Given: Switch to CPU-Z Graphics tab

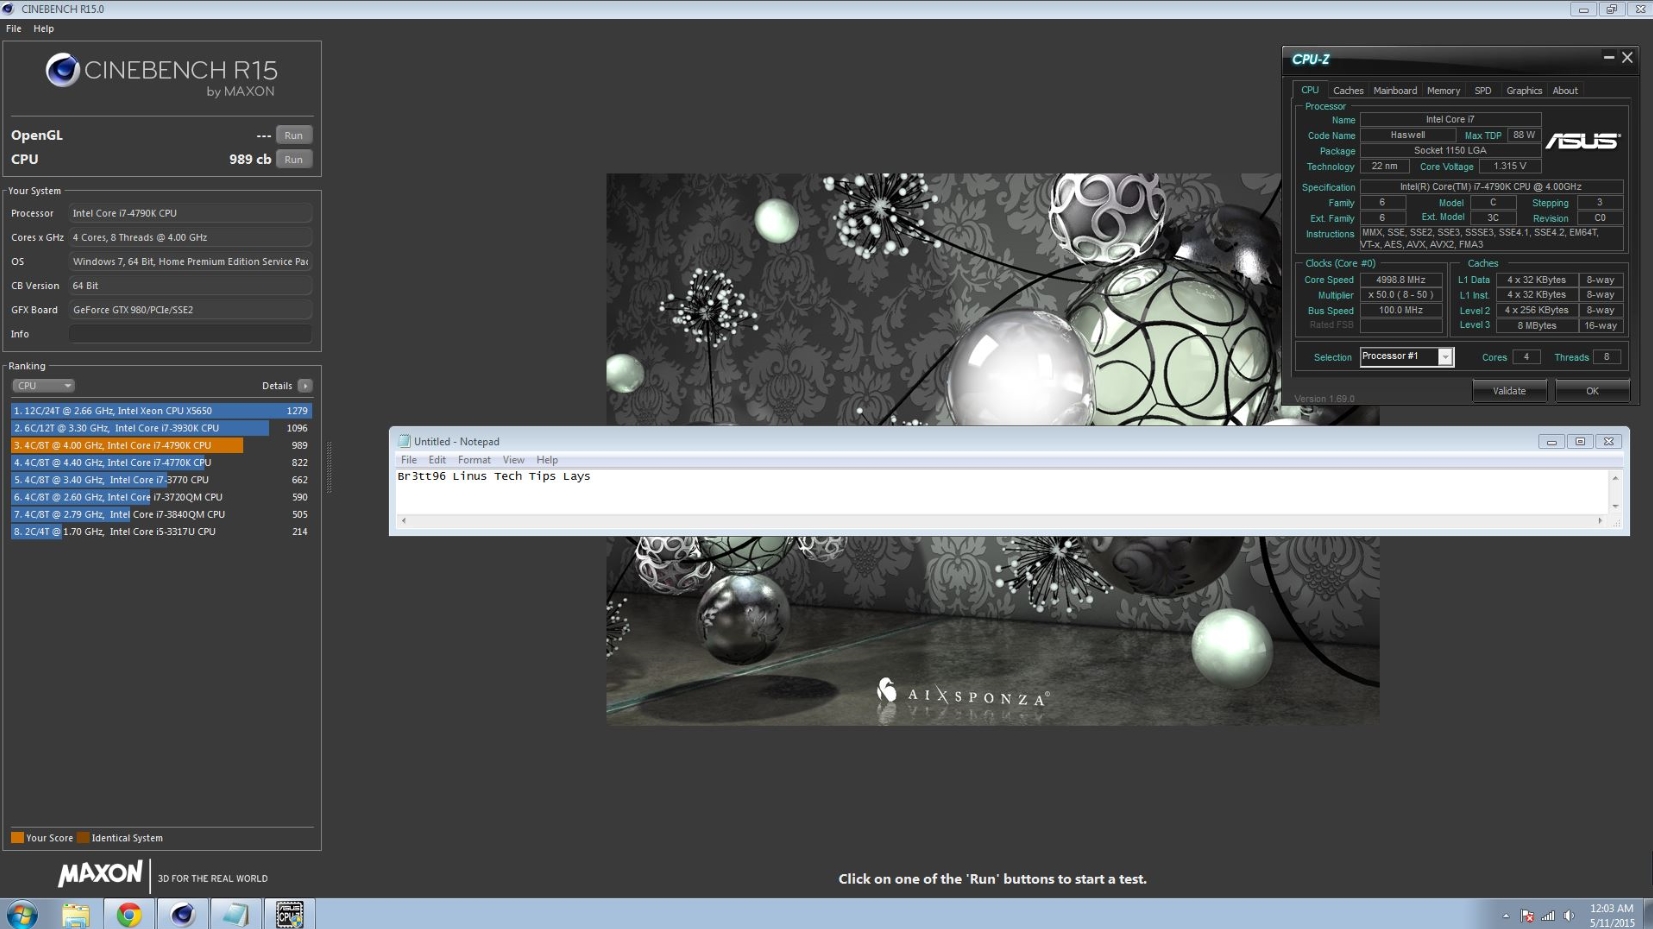Looking at the screenshot, I should [x=1524, y=91].
